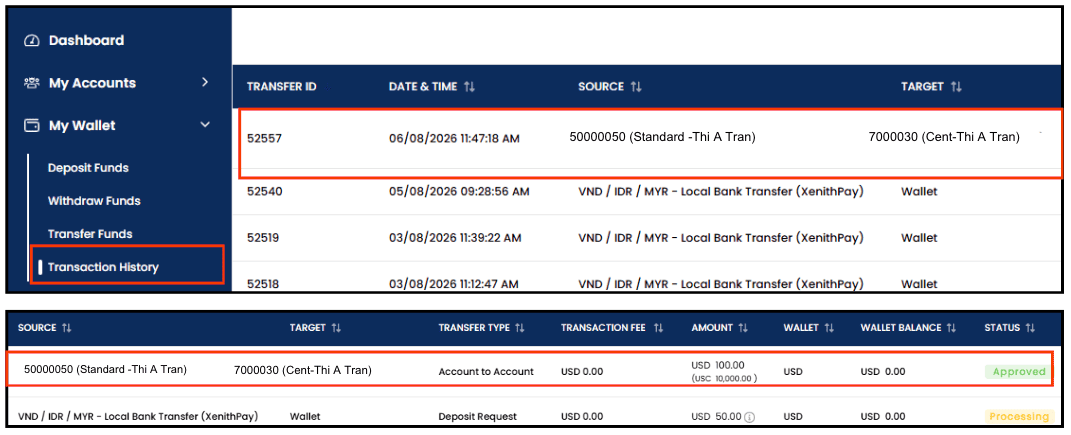The height and width of the screenshot is (435, 1071).
Task: Collapse My Wallet chevron arrow
Action: pos(205,125)
